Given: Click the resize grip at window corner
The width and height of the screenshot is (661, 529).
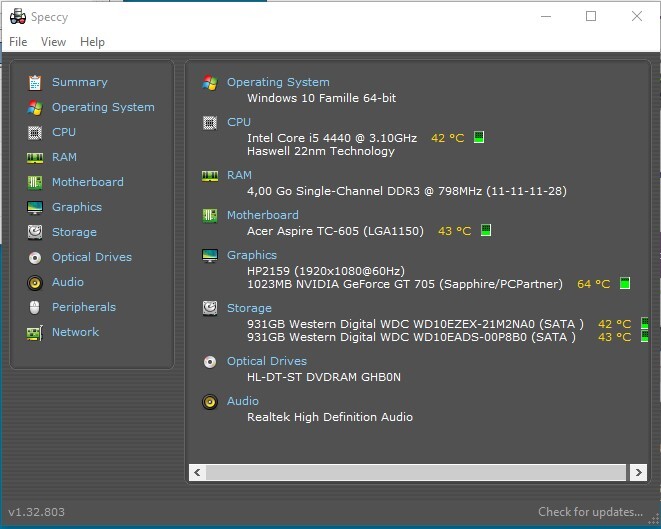Looking at the screenshot, I should (653, 521).
